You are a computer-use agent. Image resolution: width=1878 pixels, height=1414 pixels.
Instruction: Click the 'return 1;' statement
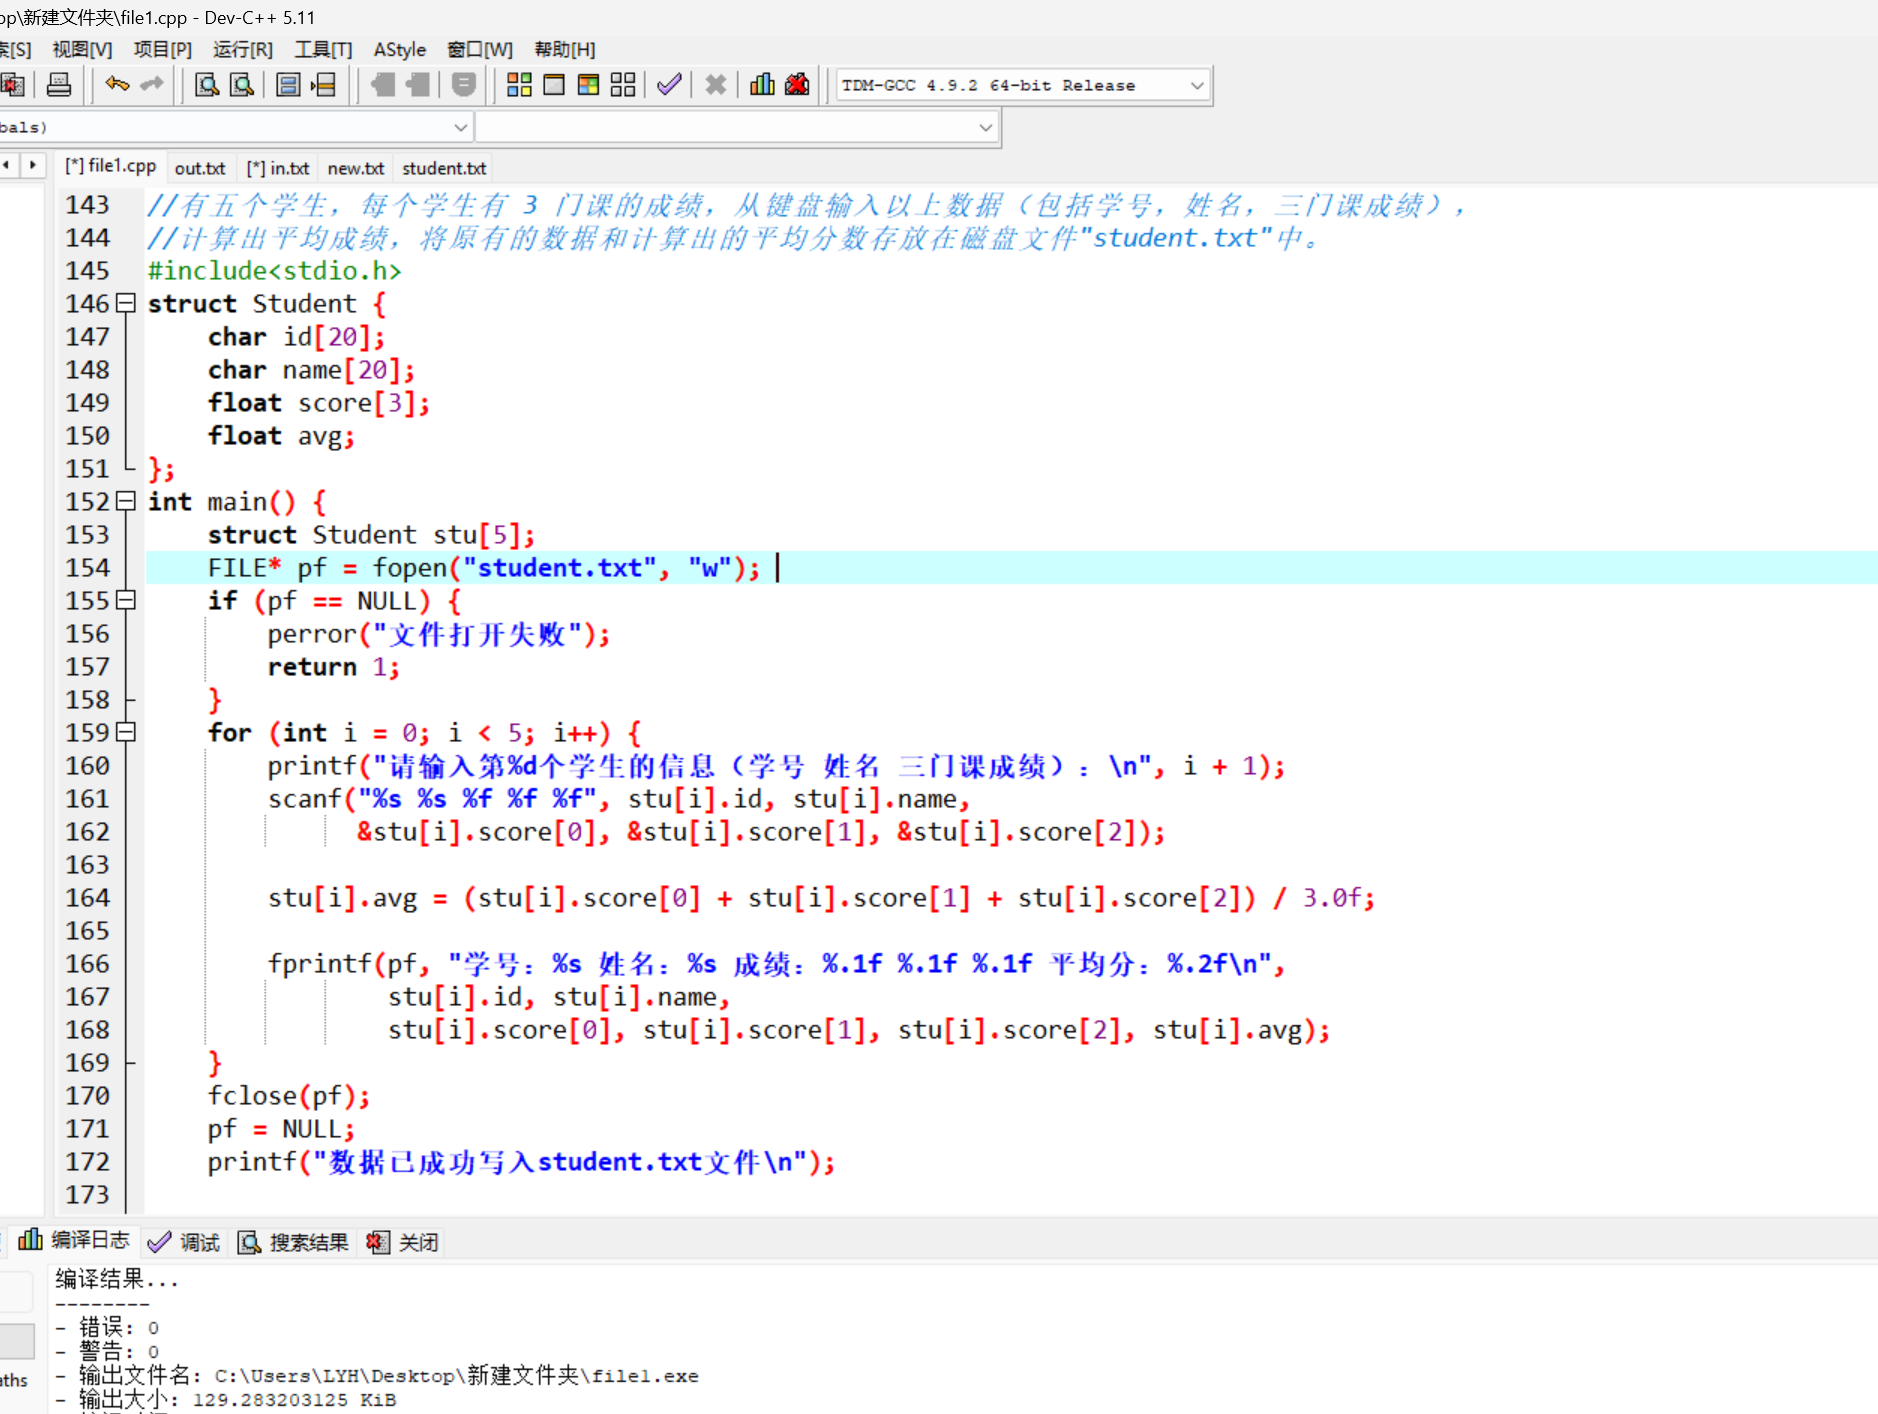(x=334, y=666)
